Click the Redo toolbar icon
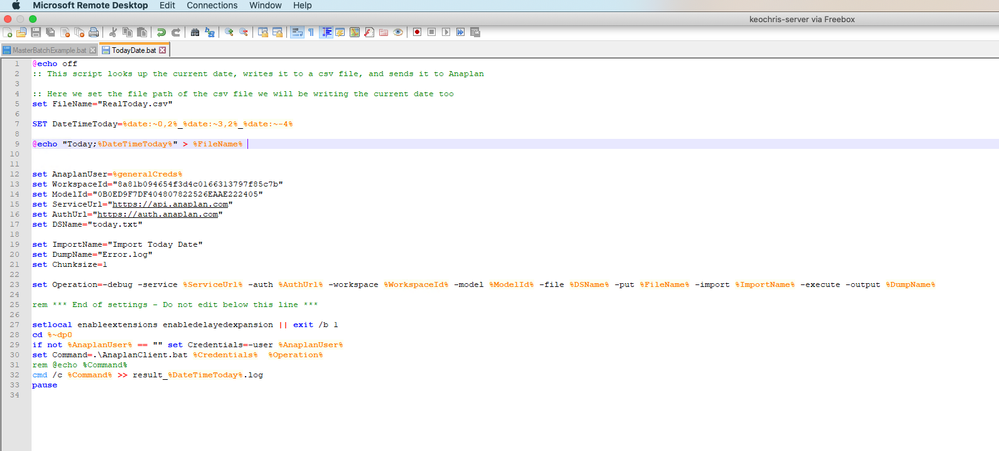Screen dimensions: 999x451 [175, 32]
